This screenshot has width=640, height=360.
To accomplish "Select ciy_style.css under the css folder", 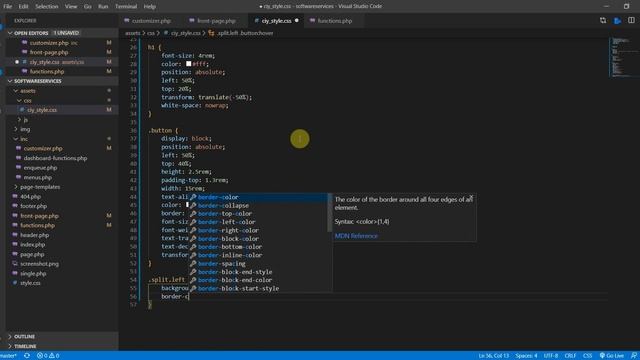I will [x=42, y=110].
